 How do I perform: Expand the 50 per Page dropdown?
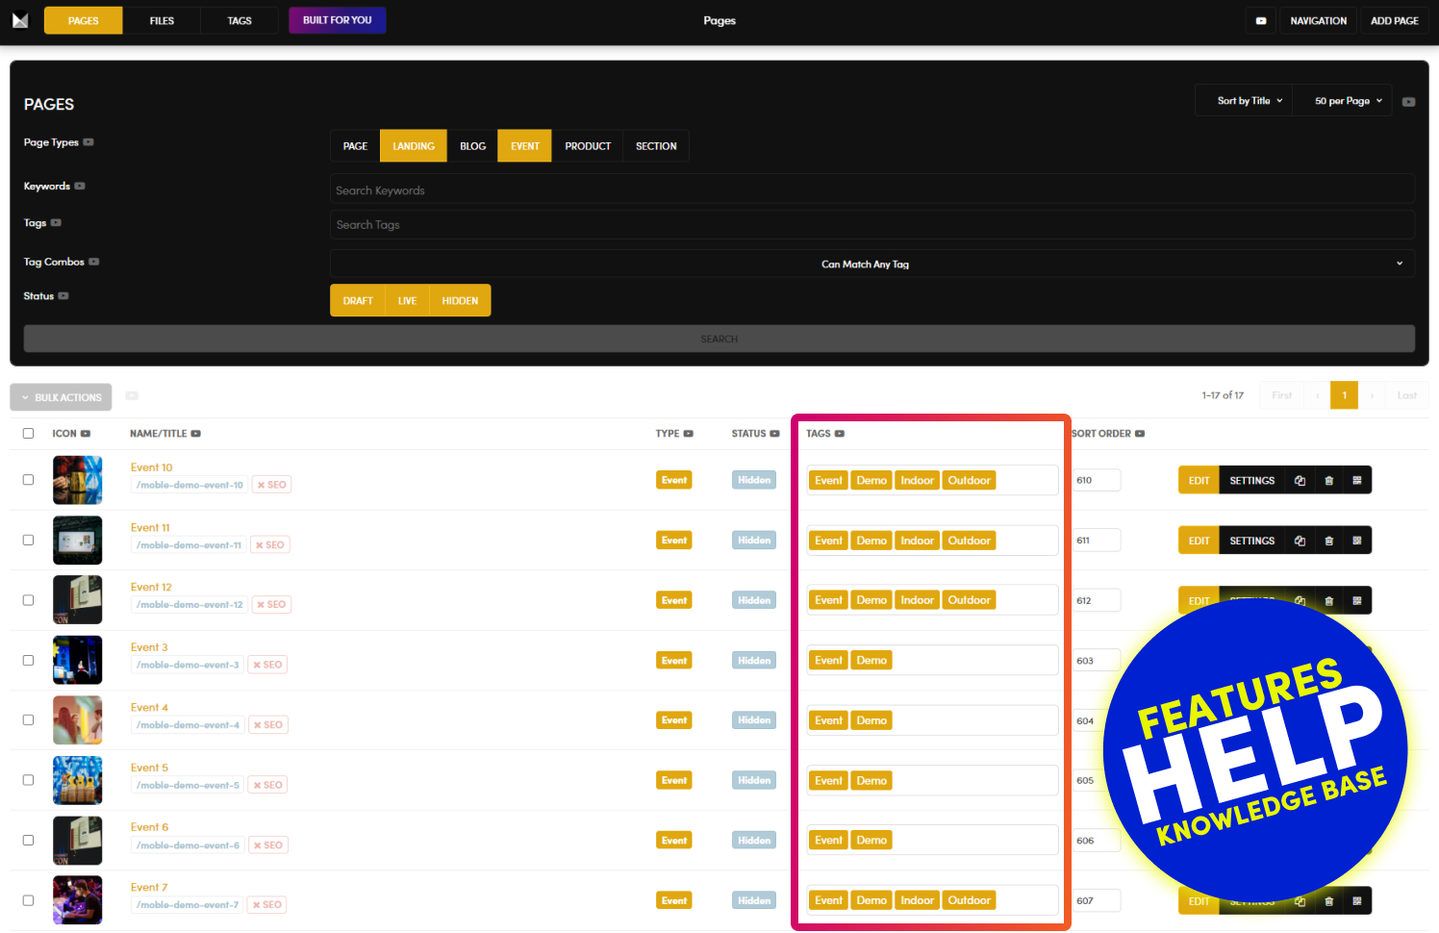(1347, 101)
